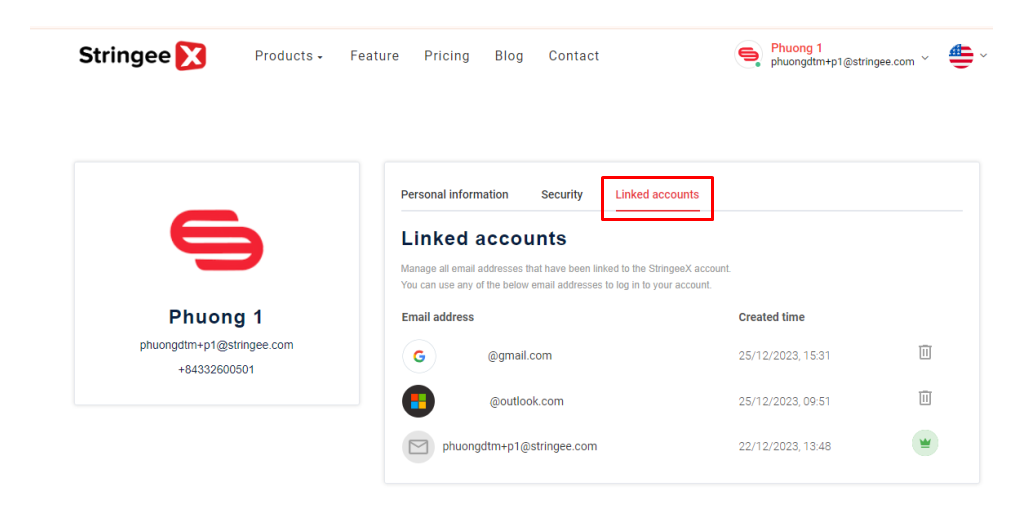This screenshot has width=1030, height=523.
Task: Click the envelope email account icon
Action: click(419, 447)
